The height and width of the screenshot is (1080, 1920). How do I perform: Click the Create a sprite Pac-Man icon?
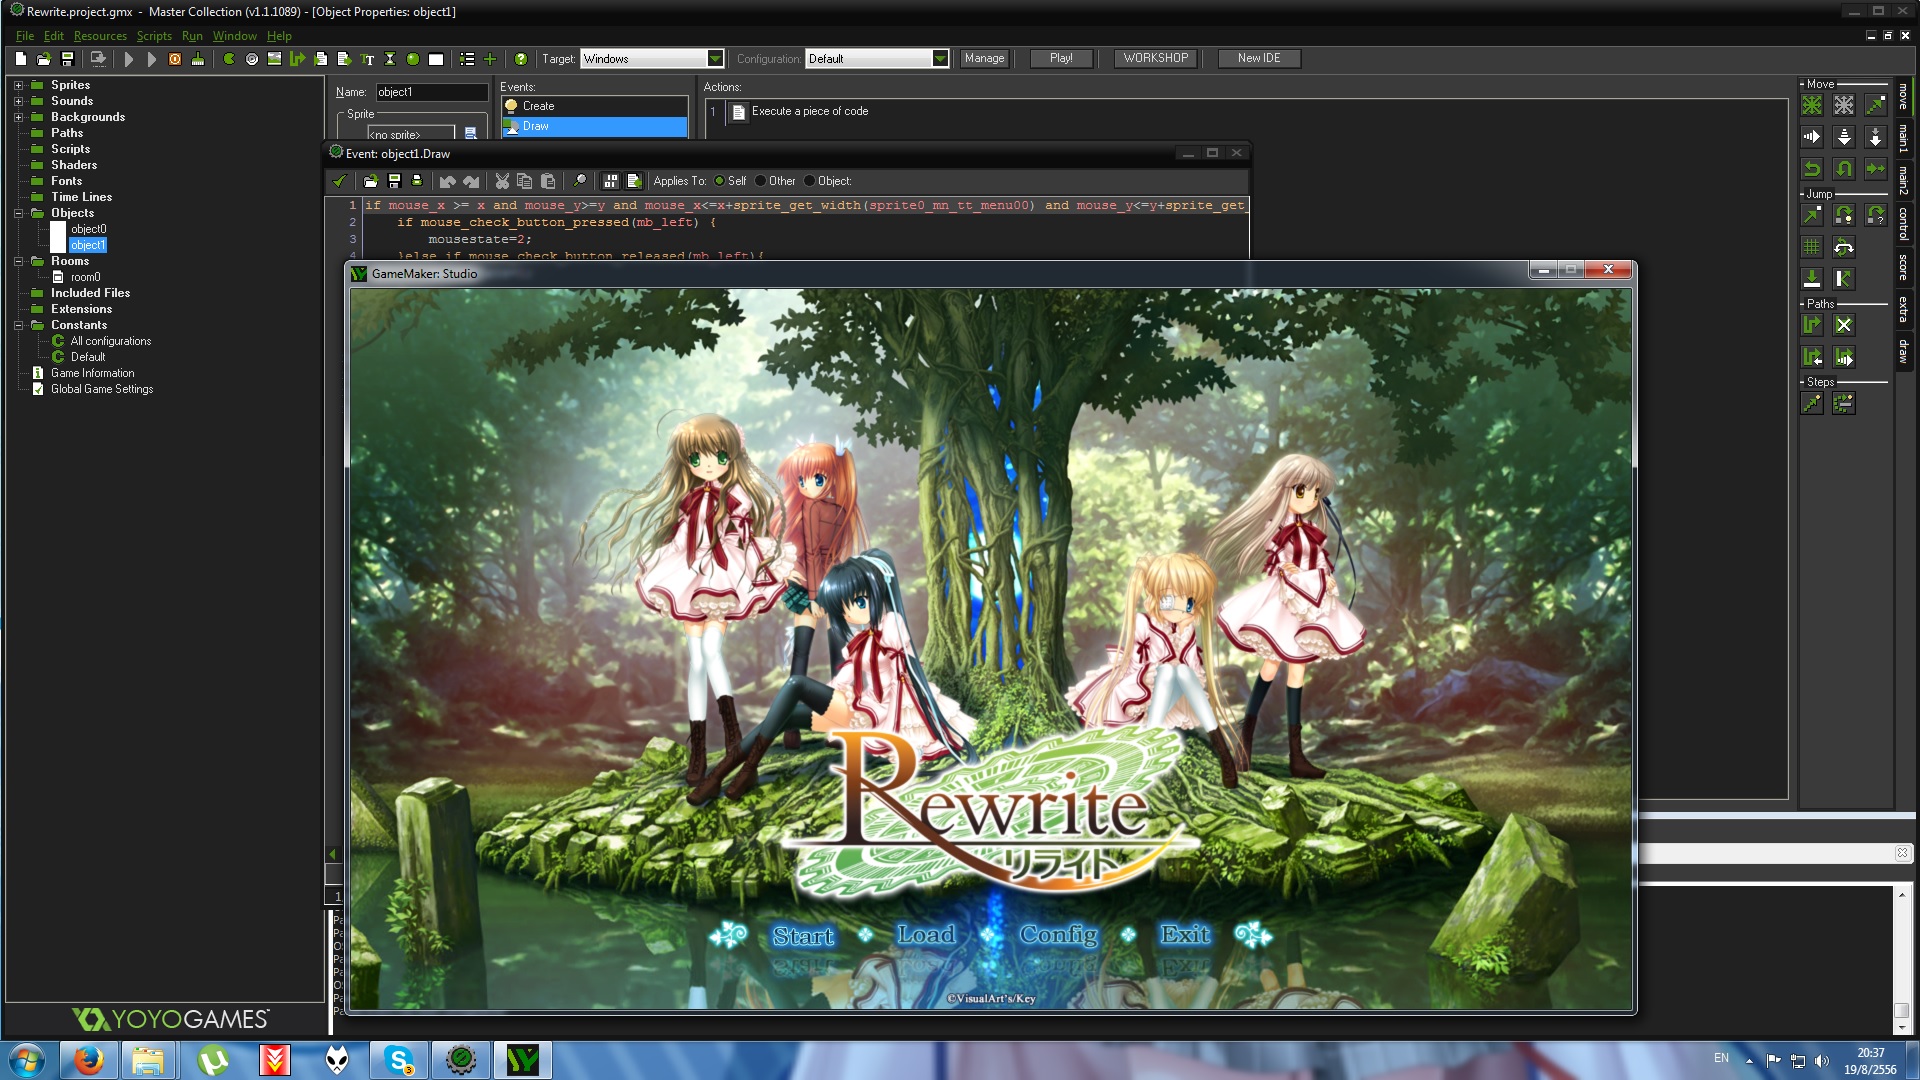[x=229, y=59]
